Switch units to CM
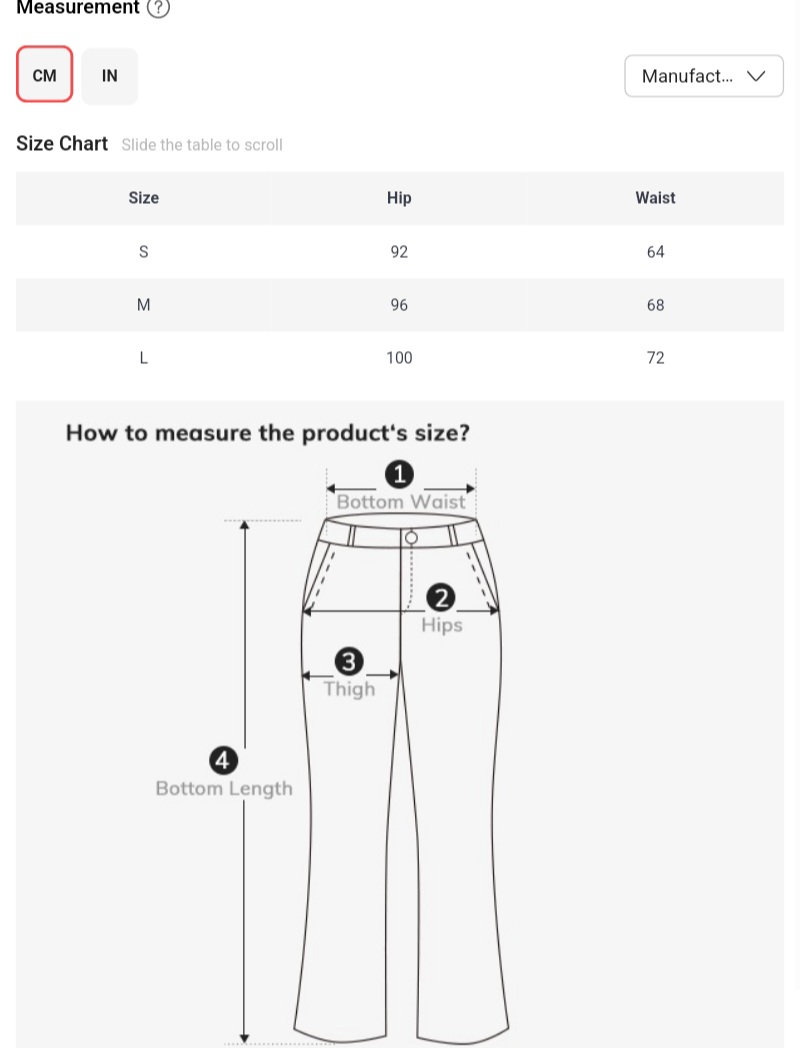 click(x=45, y=75)
